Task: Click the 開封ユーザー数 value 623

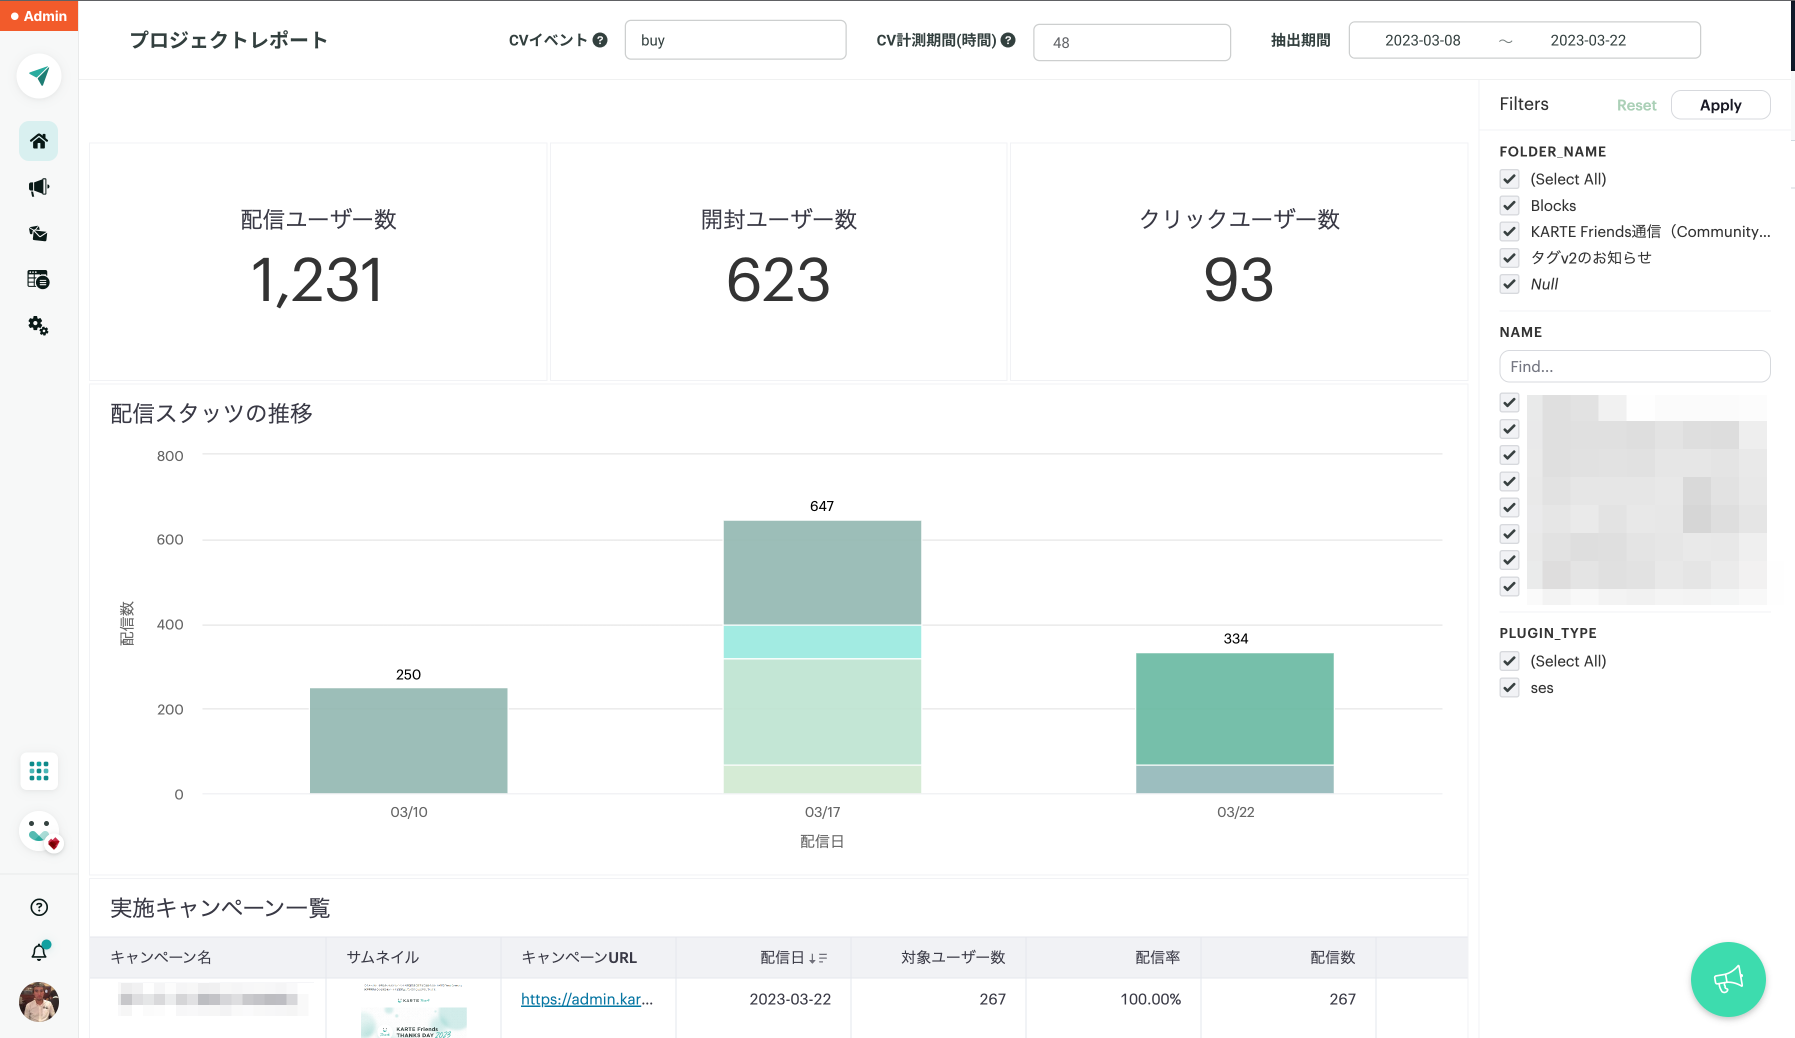Action: pos(778,280)
